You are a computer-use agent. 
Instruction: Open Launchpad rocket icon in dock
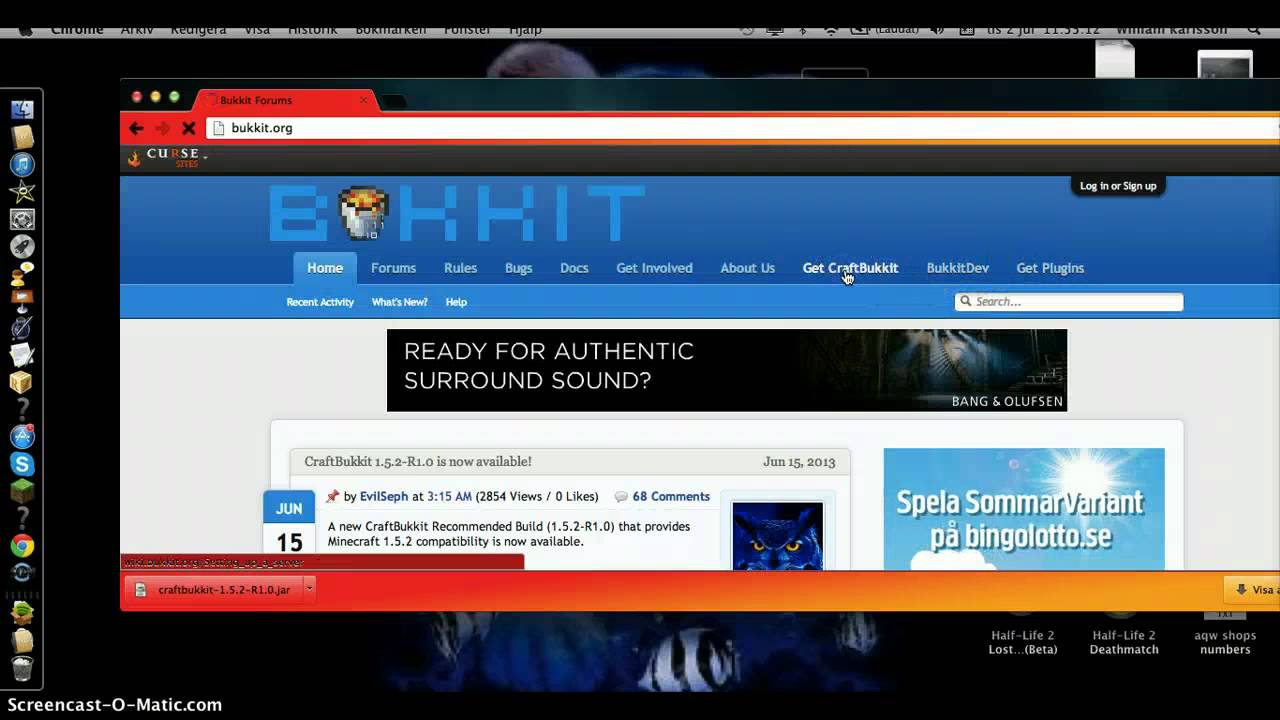point(22,246)
